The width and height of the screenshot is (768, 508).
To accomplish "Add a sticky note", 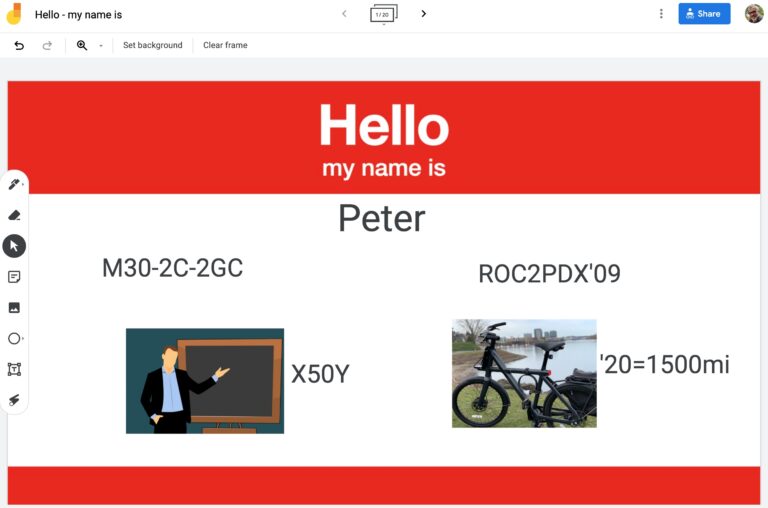I will pos(14,277).
